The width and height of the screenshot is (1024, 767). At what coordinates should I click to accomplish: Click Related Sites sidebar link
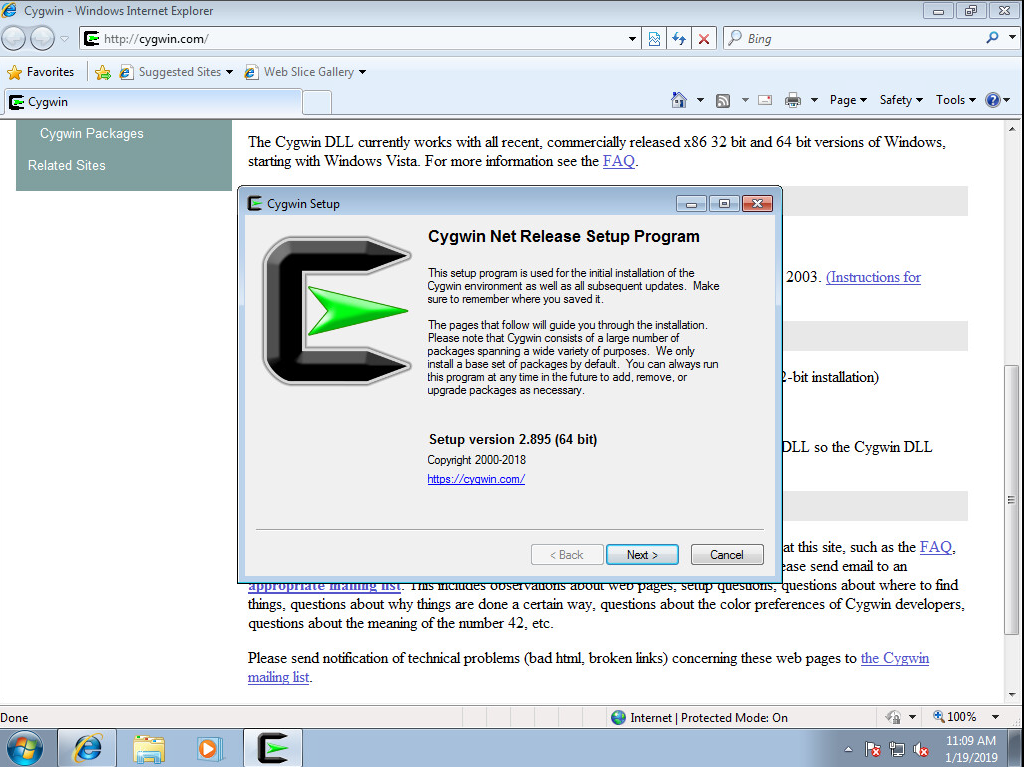point(67,165)
